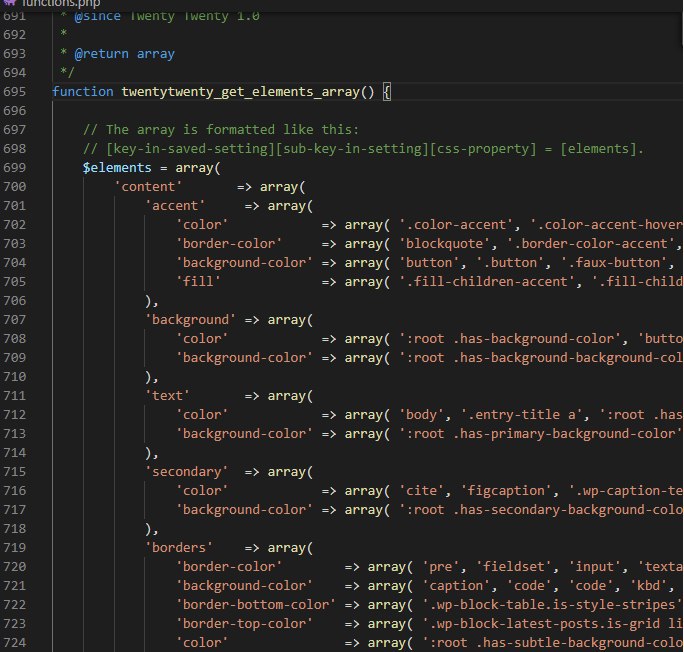
Task: Click 'border-bottom-color' key on line 722
Action: click(x=256, y=605)
